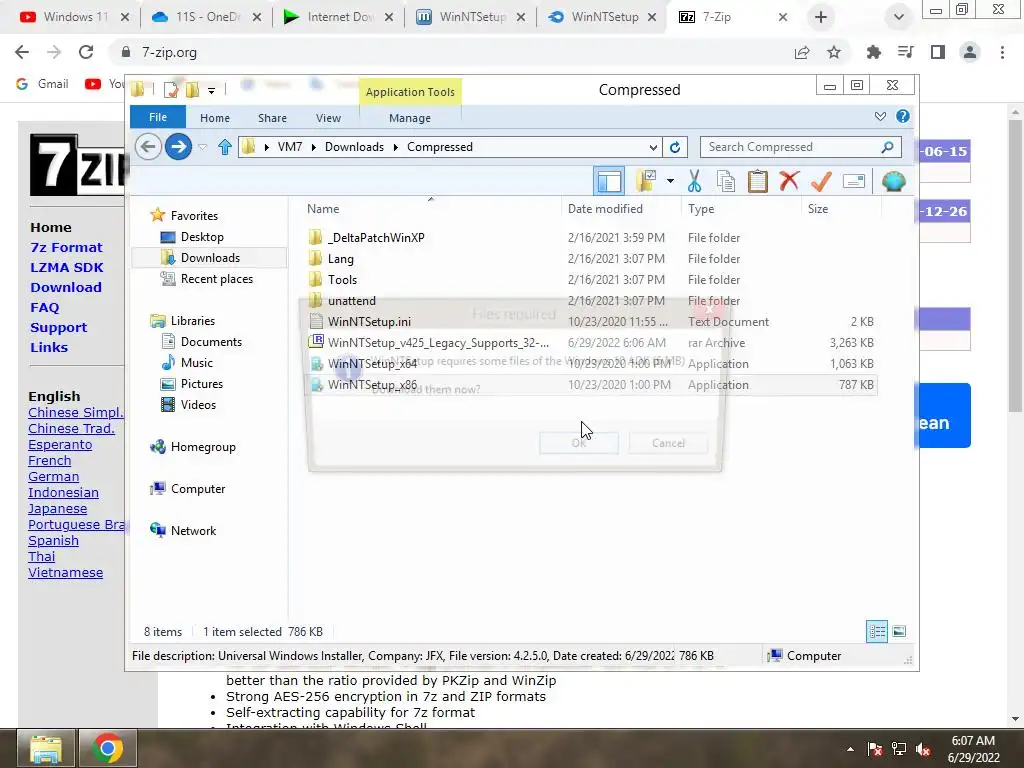Open the Quick Access Toolbar customize dropdown
Screen dimensions: 1024x768
point(212,91)
